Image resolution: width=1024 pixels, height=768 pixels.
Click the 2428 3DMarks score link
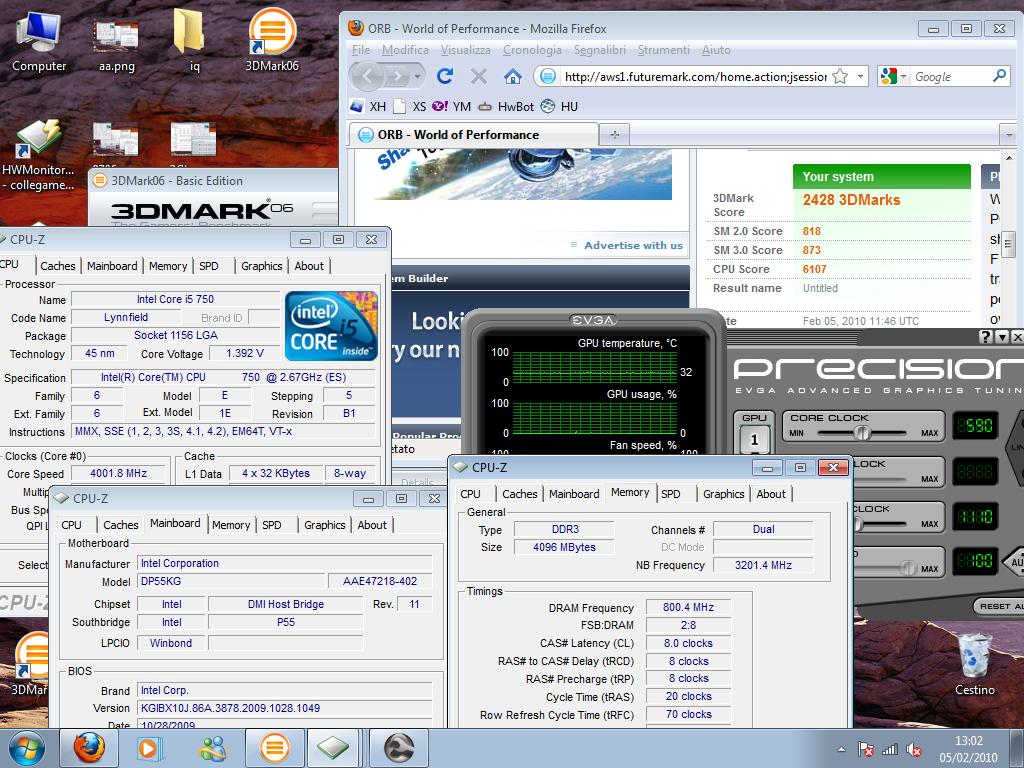point(851,200)
